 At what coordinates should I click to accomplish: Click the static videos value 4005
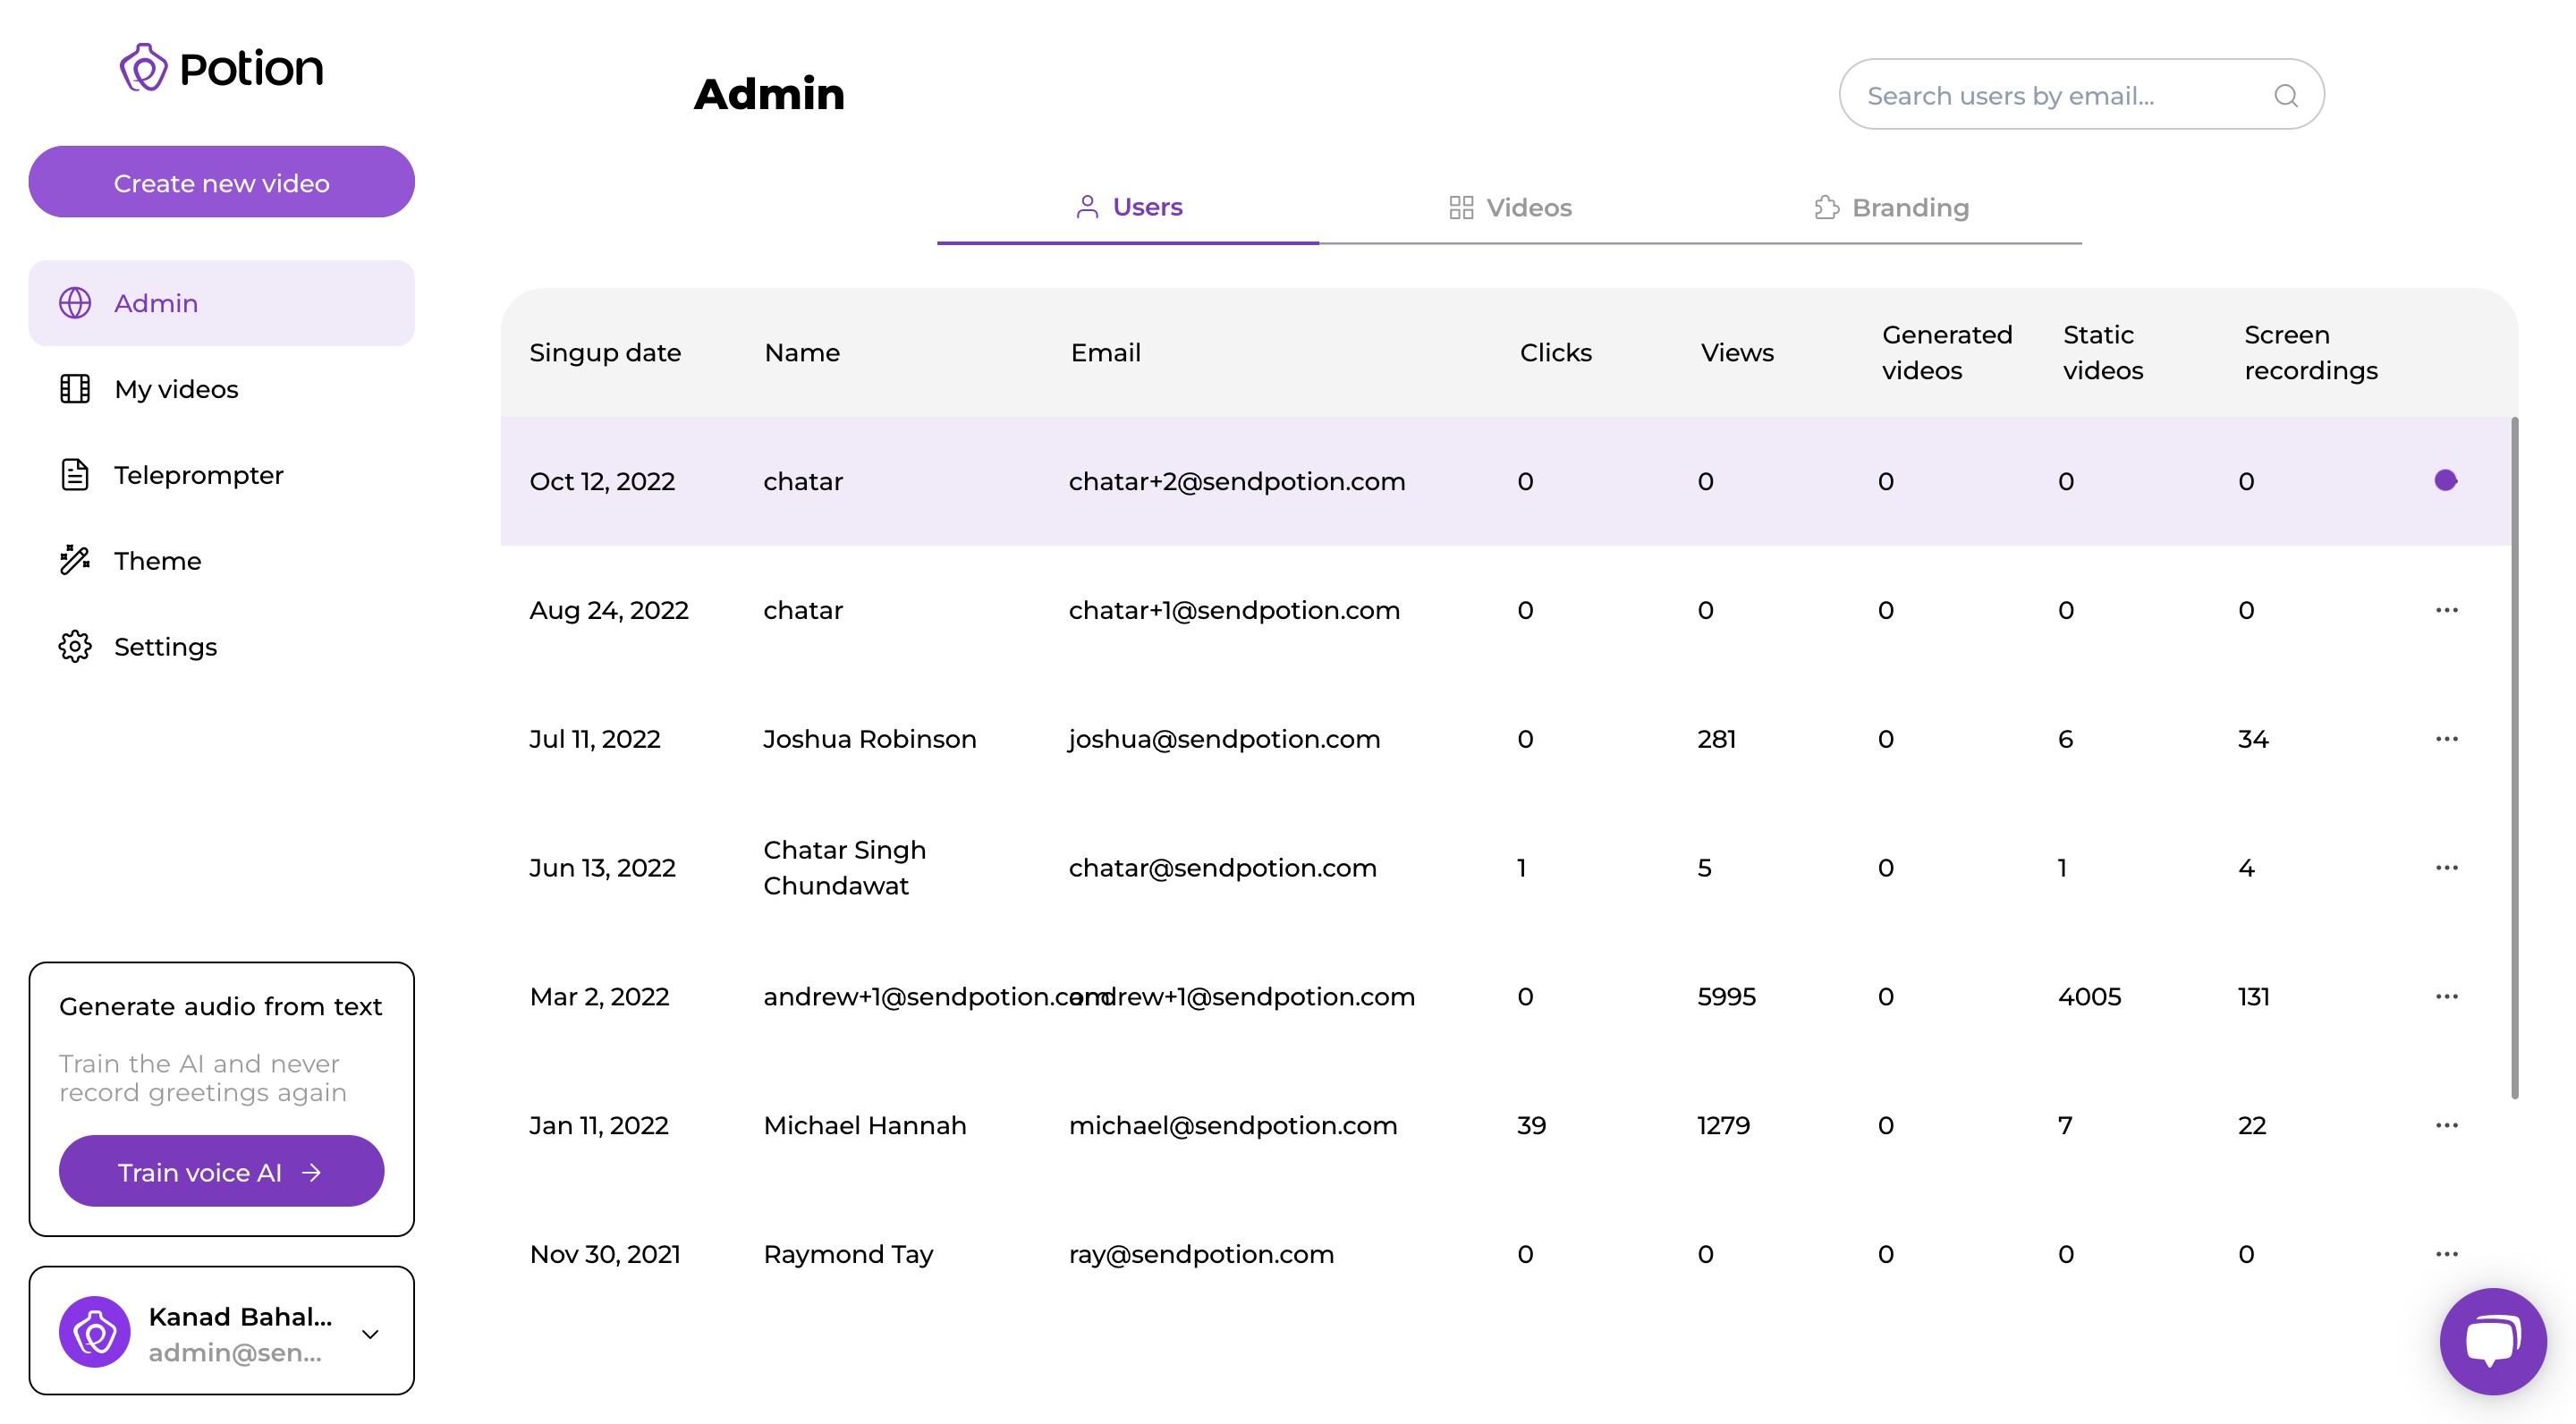(x=2089, y=997)
